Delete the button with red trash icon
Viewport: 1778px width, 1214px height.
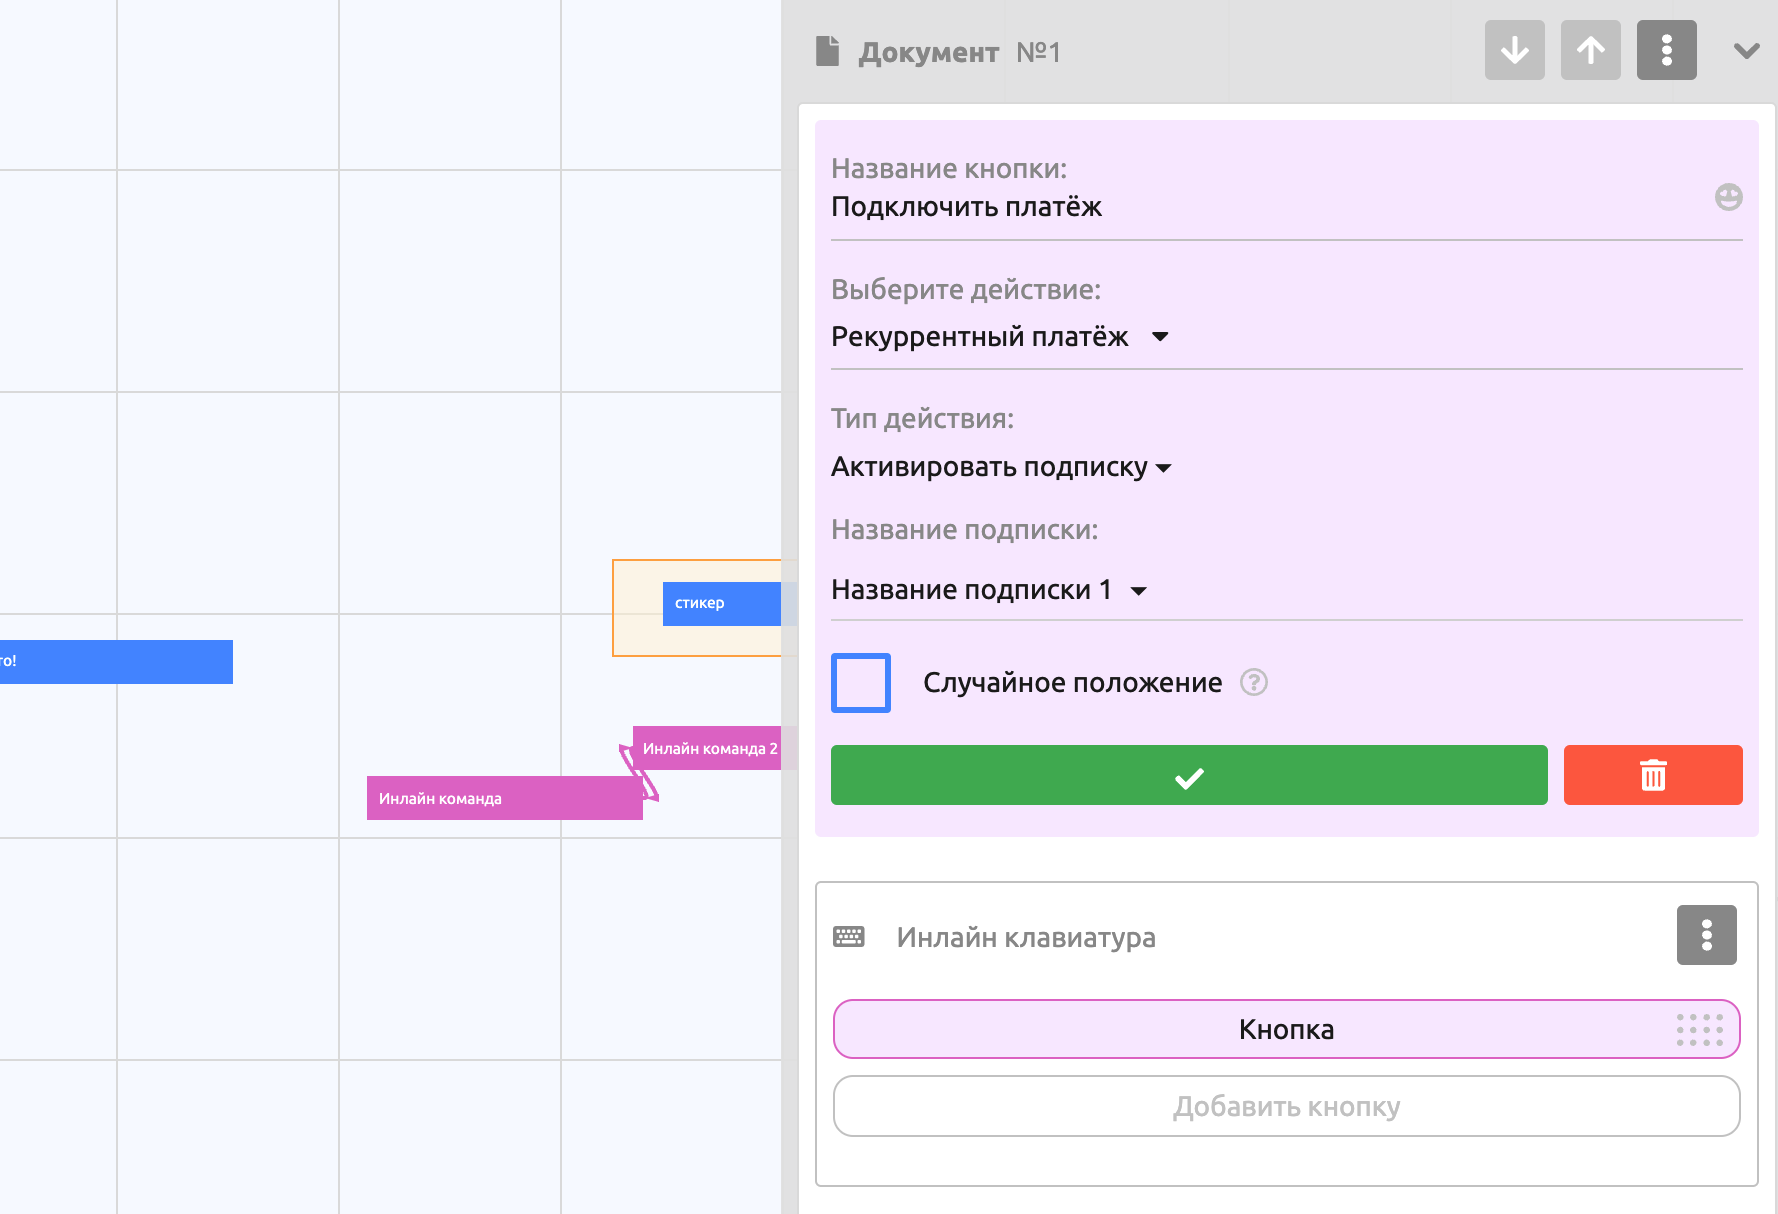pyautogui.click(x=1653, y=775)
